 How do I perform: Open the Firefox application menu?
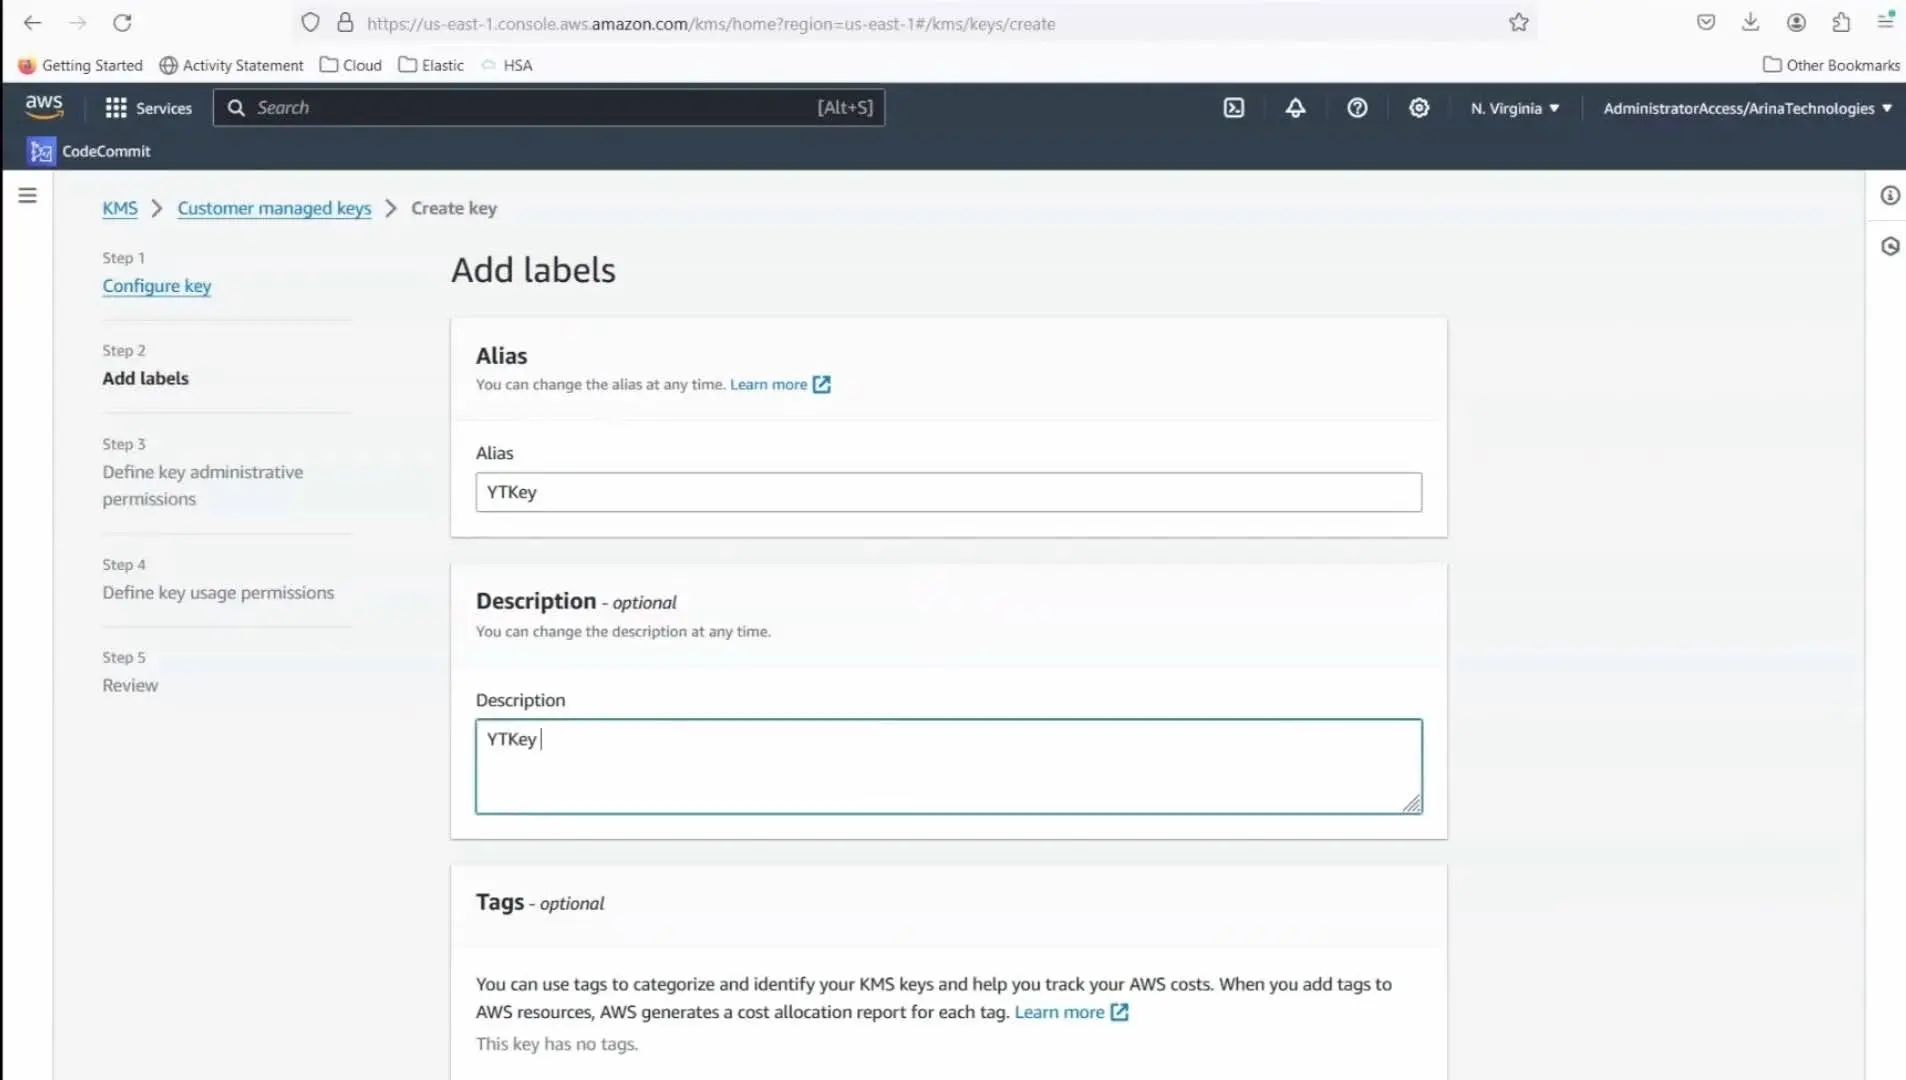(x=1886, y=22)
